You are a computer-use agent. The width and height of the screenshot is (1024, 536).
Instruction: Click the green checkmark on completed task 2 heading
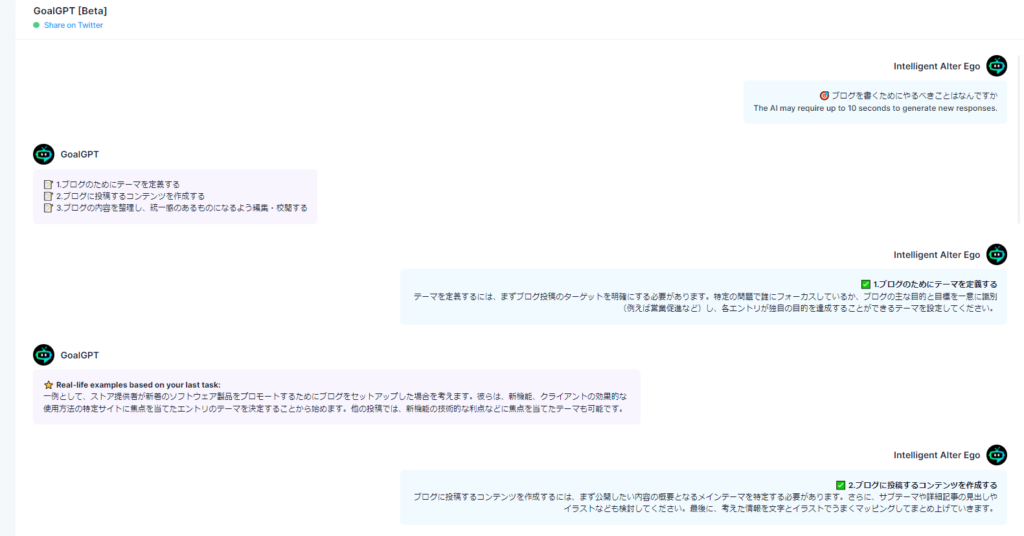(840, 484)
